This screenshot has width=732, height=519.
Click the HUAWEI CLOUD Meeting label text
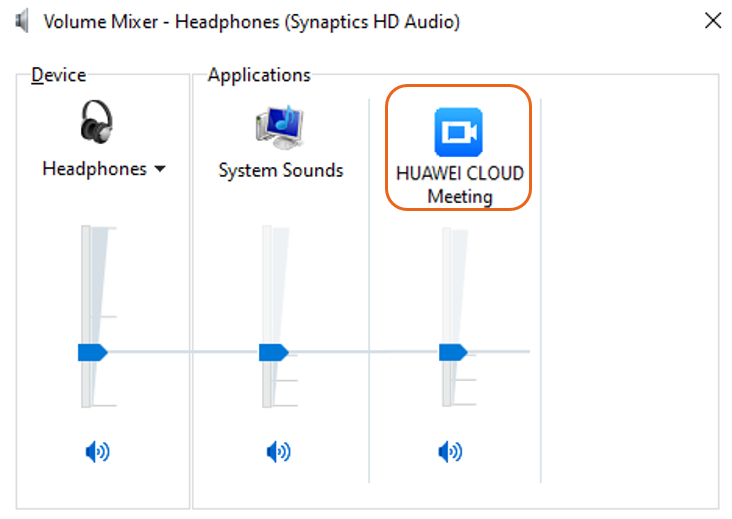(x=460, y=185)
